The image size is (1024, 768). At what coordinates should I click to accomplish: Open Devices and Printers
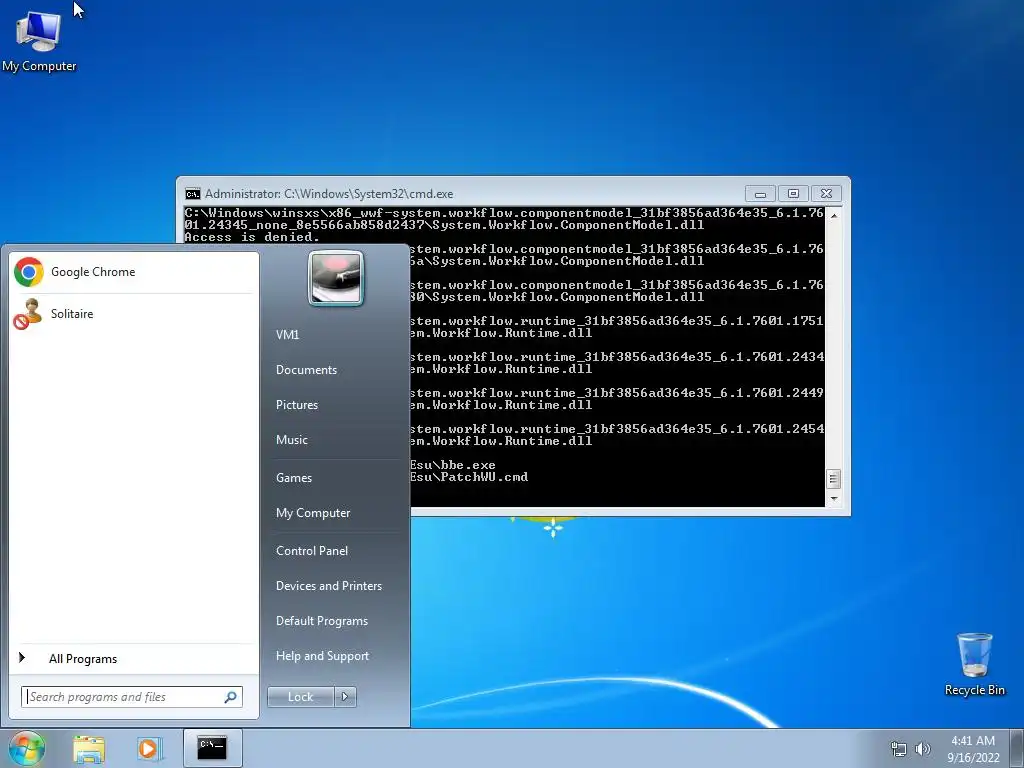coord(328,586)
